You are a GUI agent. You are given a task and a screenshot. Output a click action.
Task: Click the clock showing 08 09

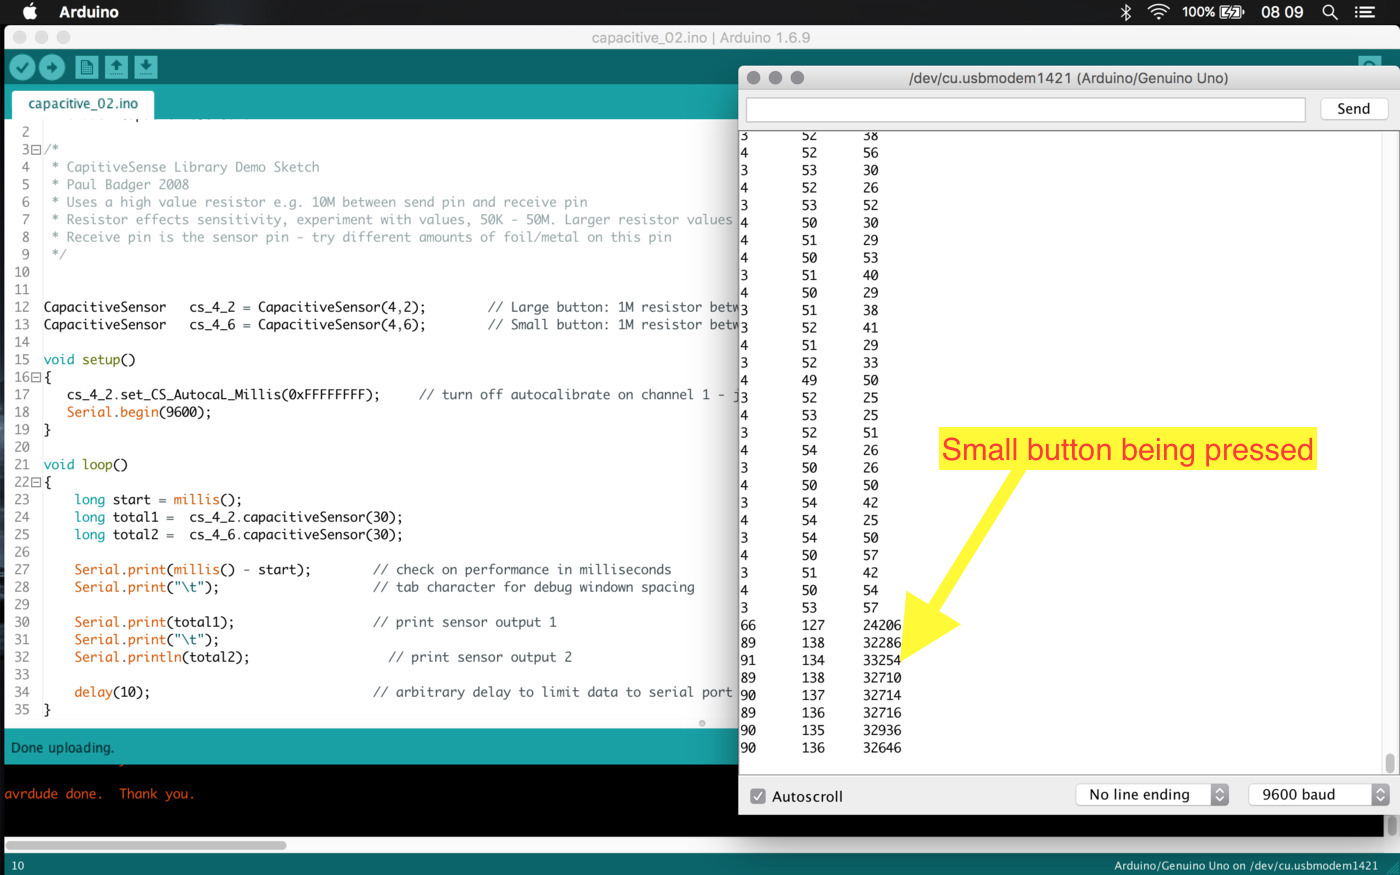[x=1282, y=12]
